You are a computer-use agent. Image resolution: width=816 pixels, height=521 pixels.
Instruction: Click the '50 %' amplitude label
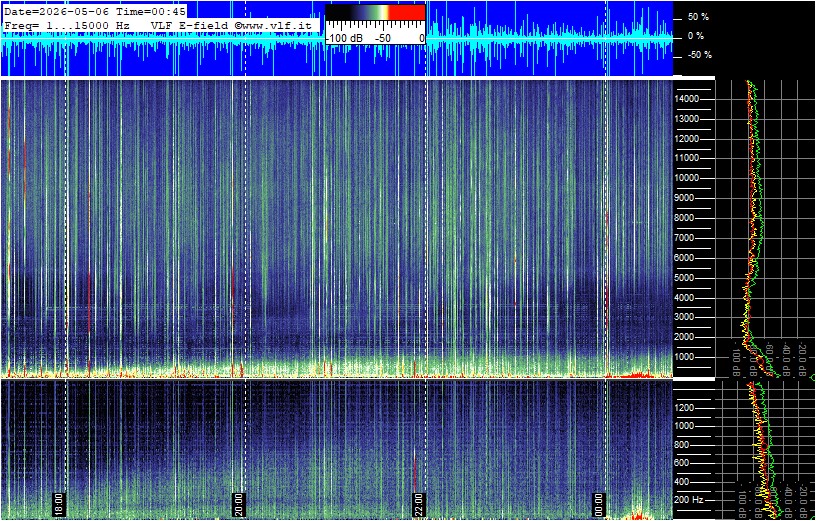click(698, 17)
